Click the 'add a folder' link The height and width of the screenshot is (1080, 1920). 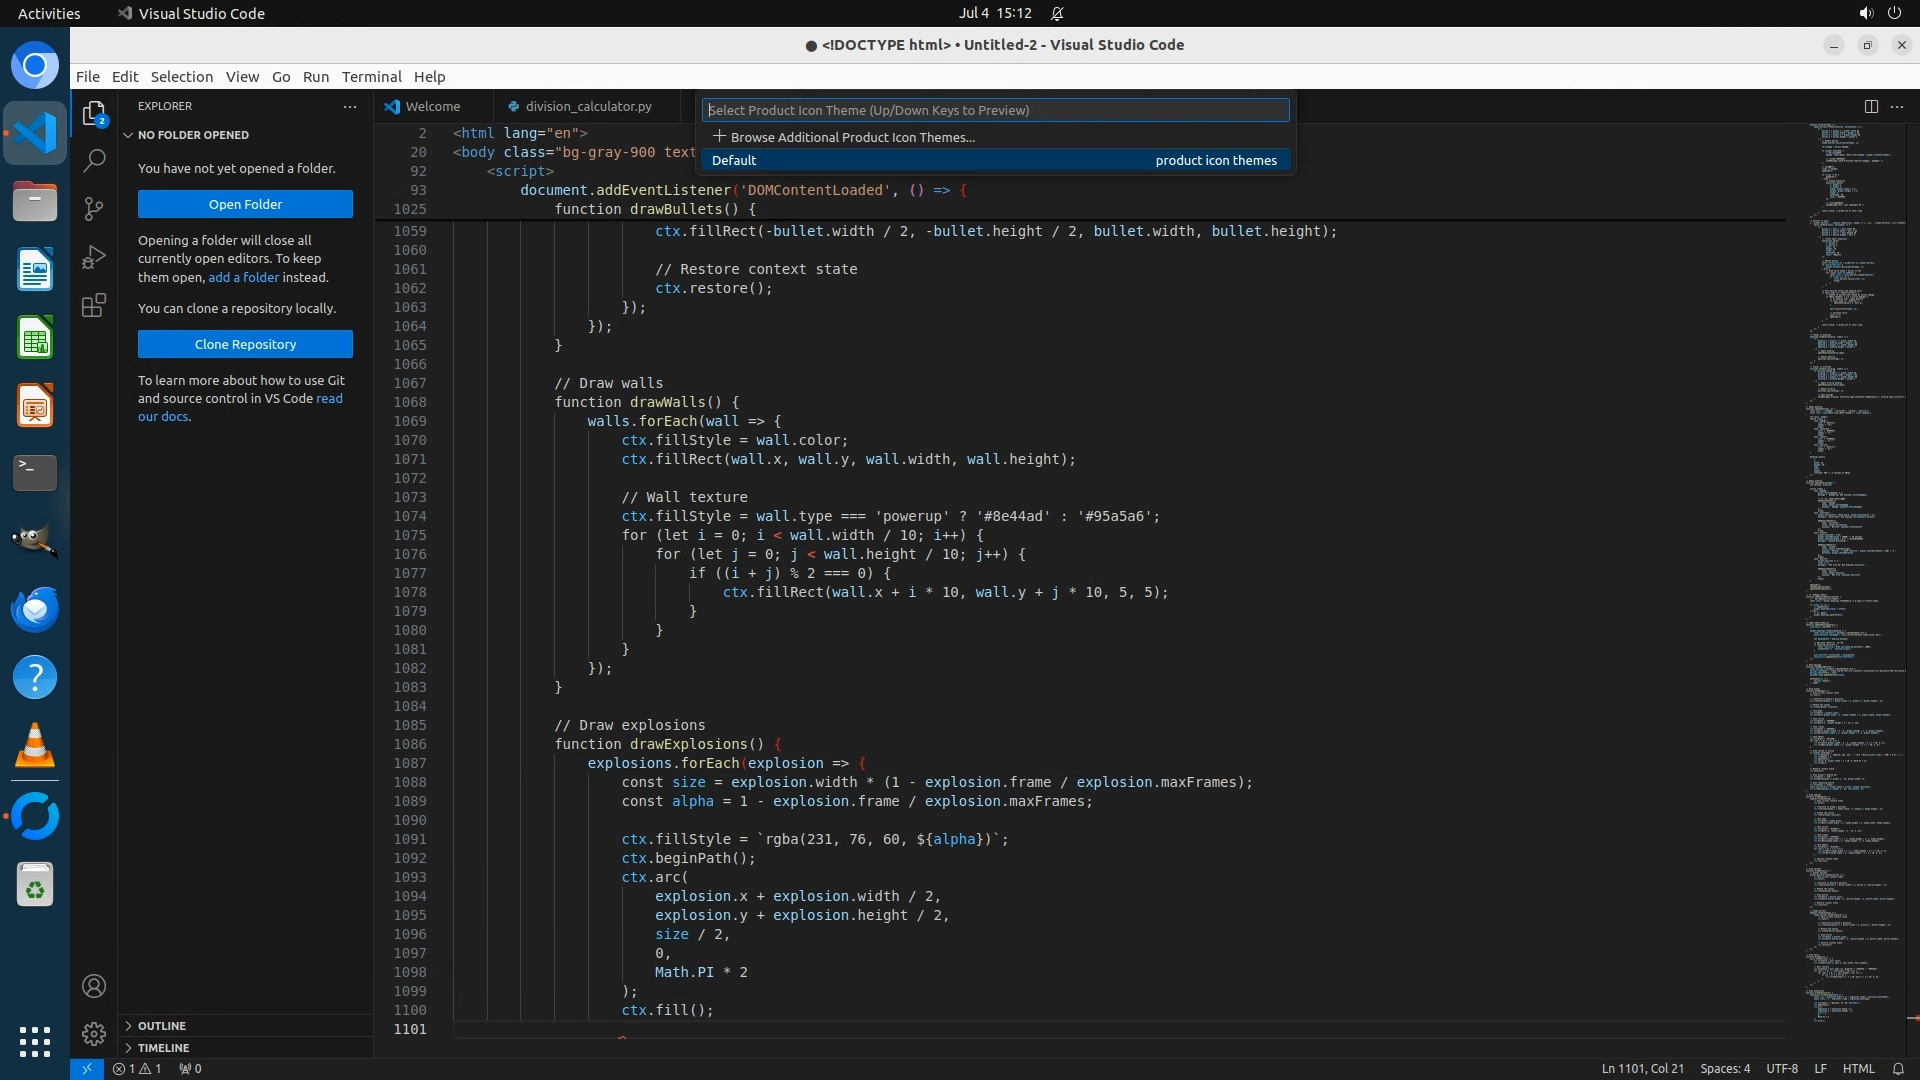click(x=243, y=277)
